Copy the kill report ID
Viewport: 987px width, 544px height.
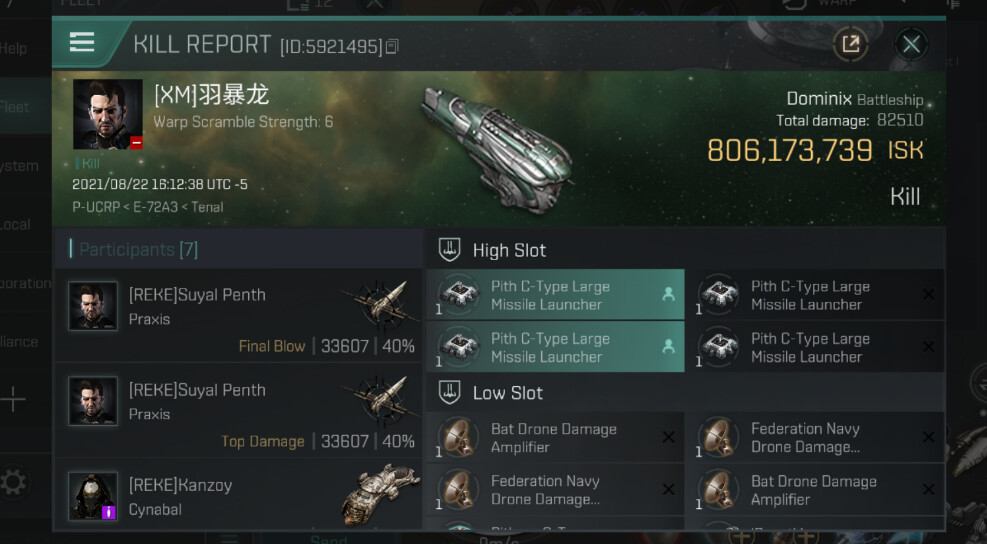[x=392, y=47]
